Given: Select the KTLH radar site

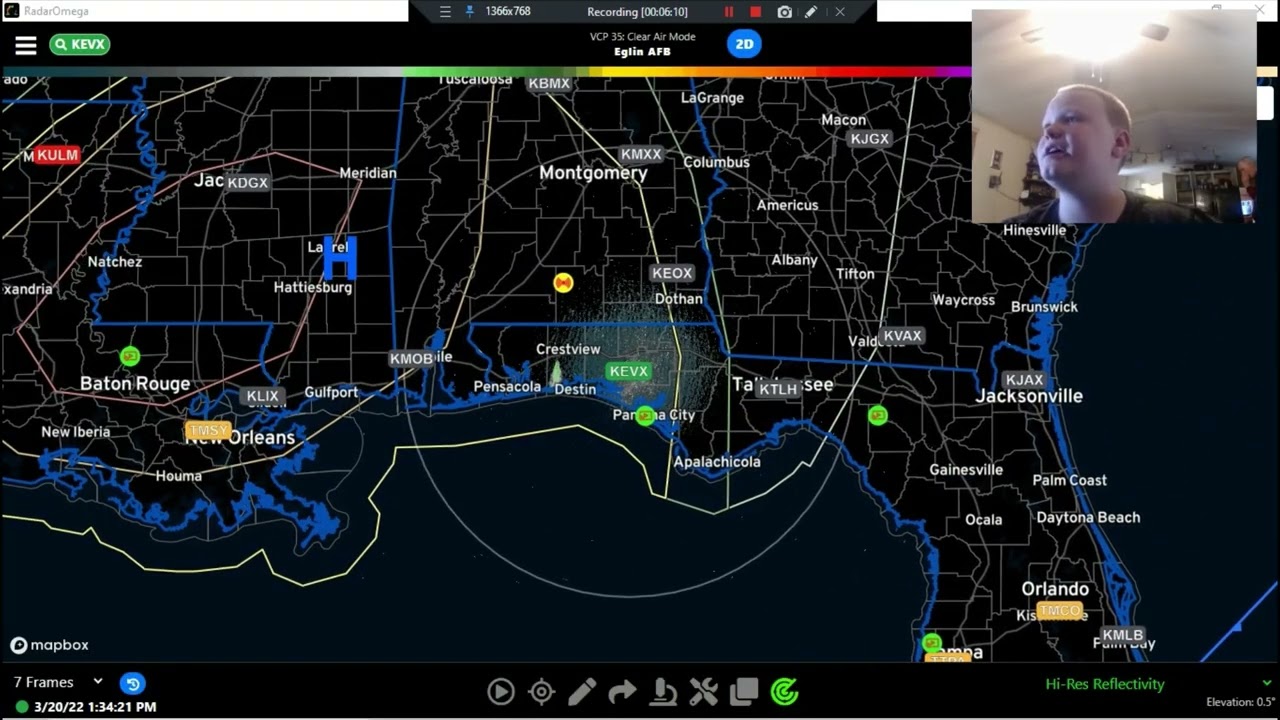Looking at the screenshot, I should [x=778, y=389].
